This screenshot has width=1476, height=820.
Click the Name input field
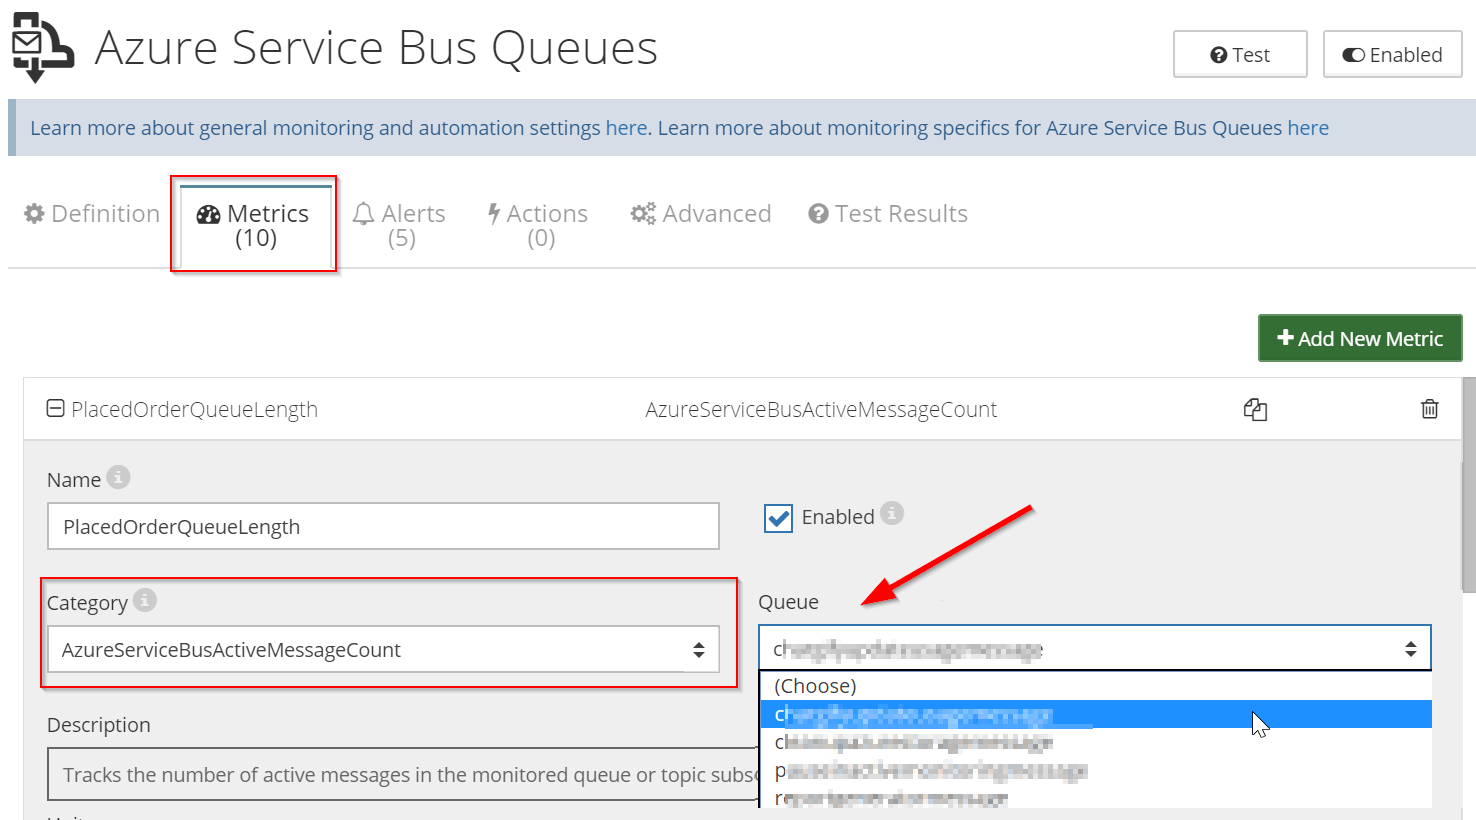(x=383, y=526)
